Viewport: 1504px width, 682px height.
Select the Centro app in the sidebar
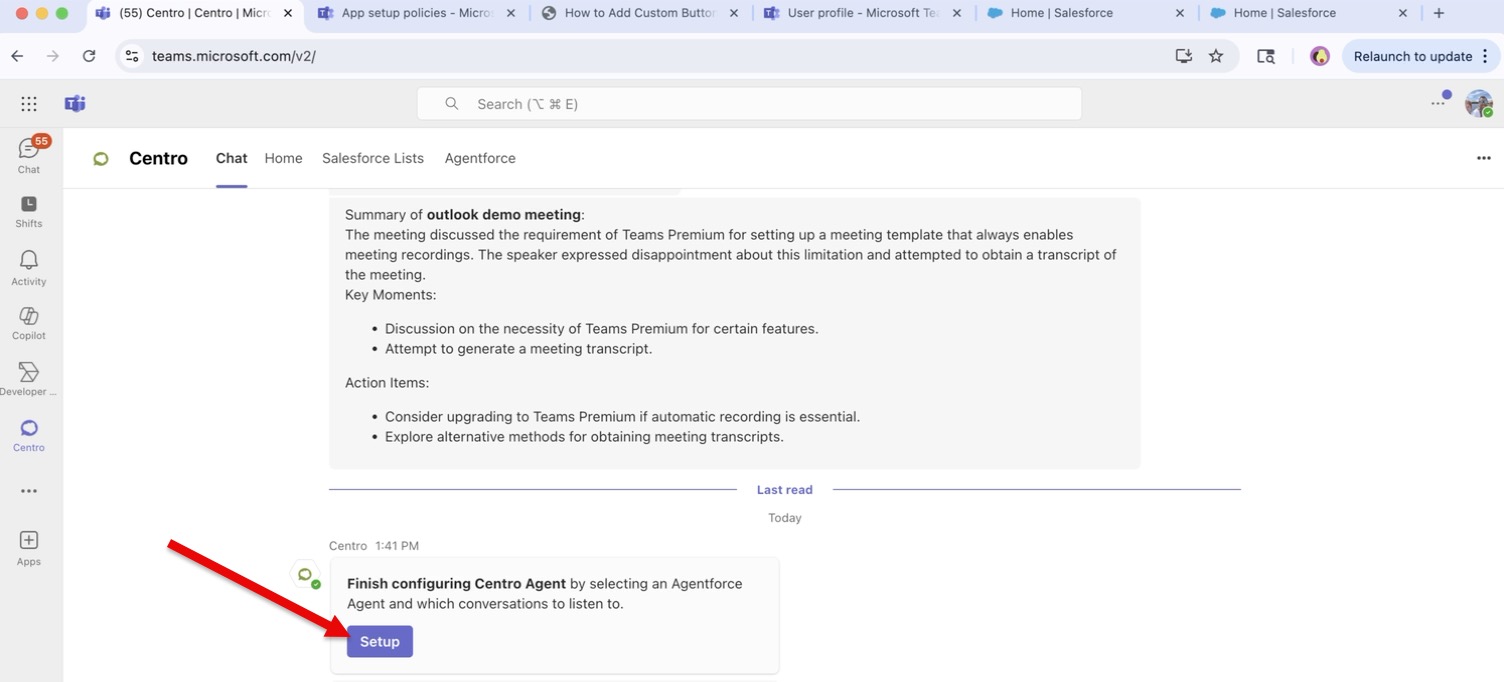click(x=29, y=435)
